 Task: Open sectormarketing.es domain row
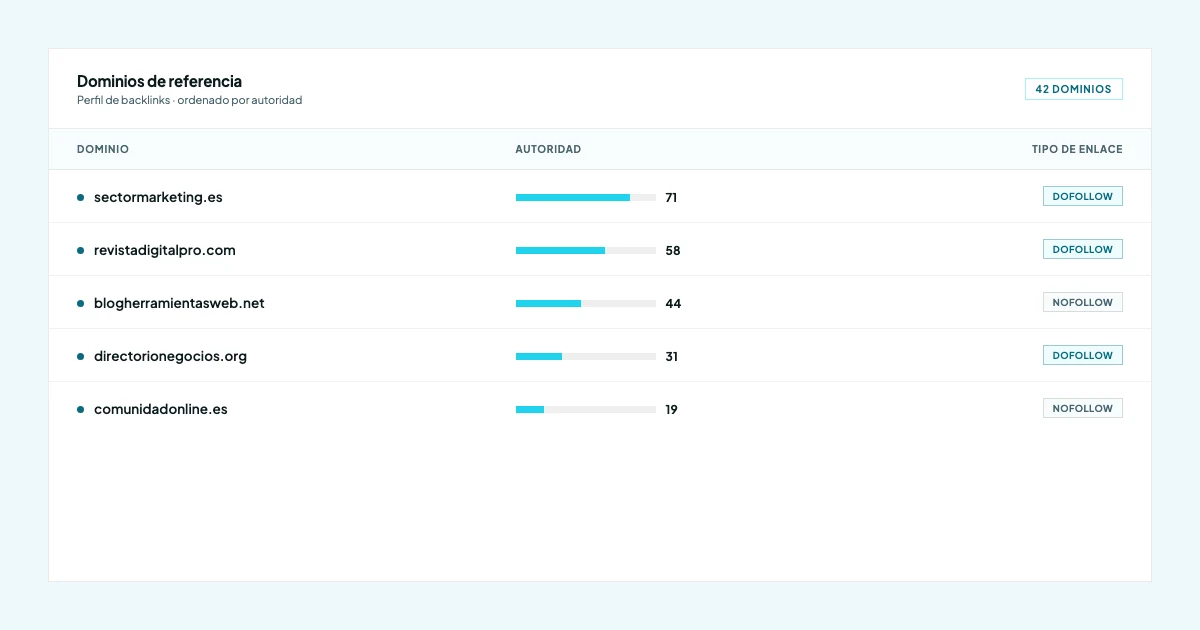pyautogui.click(x=600, y=197)
